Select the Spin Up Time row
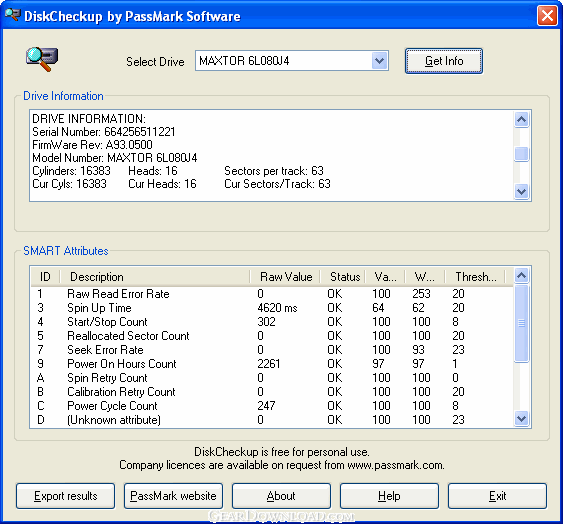 (x=272, y=308)
